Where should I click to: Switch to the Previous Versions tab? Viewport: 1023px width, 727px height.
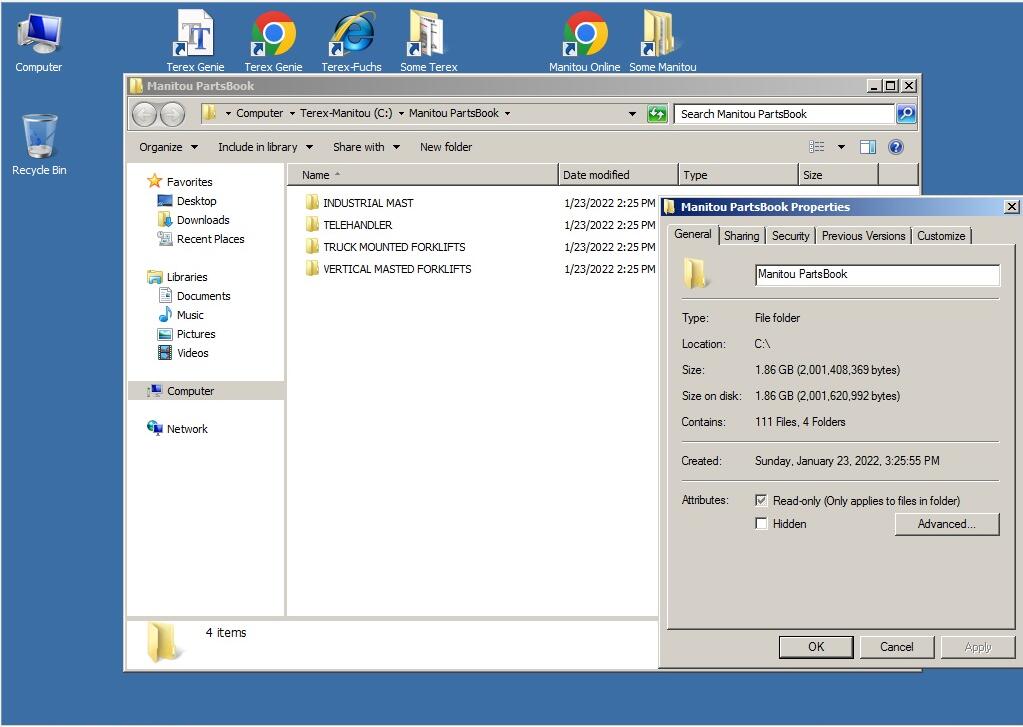coord(863,236)
